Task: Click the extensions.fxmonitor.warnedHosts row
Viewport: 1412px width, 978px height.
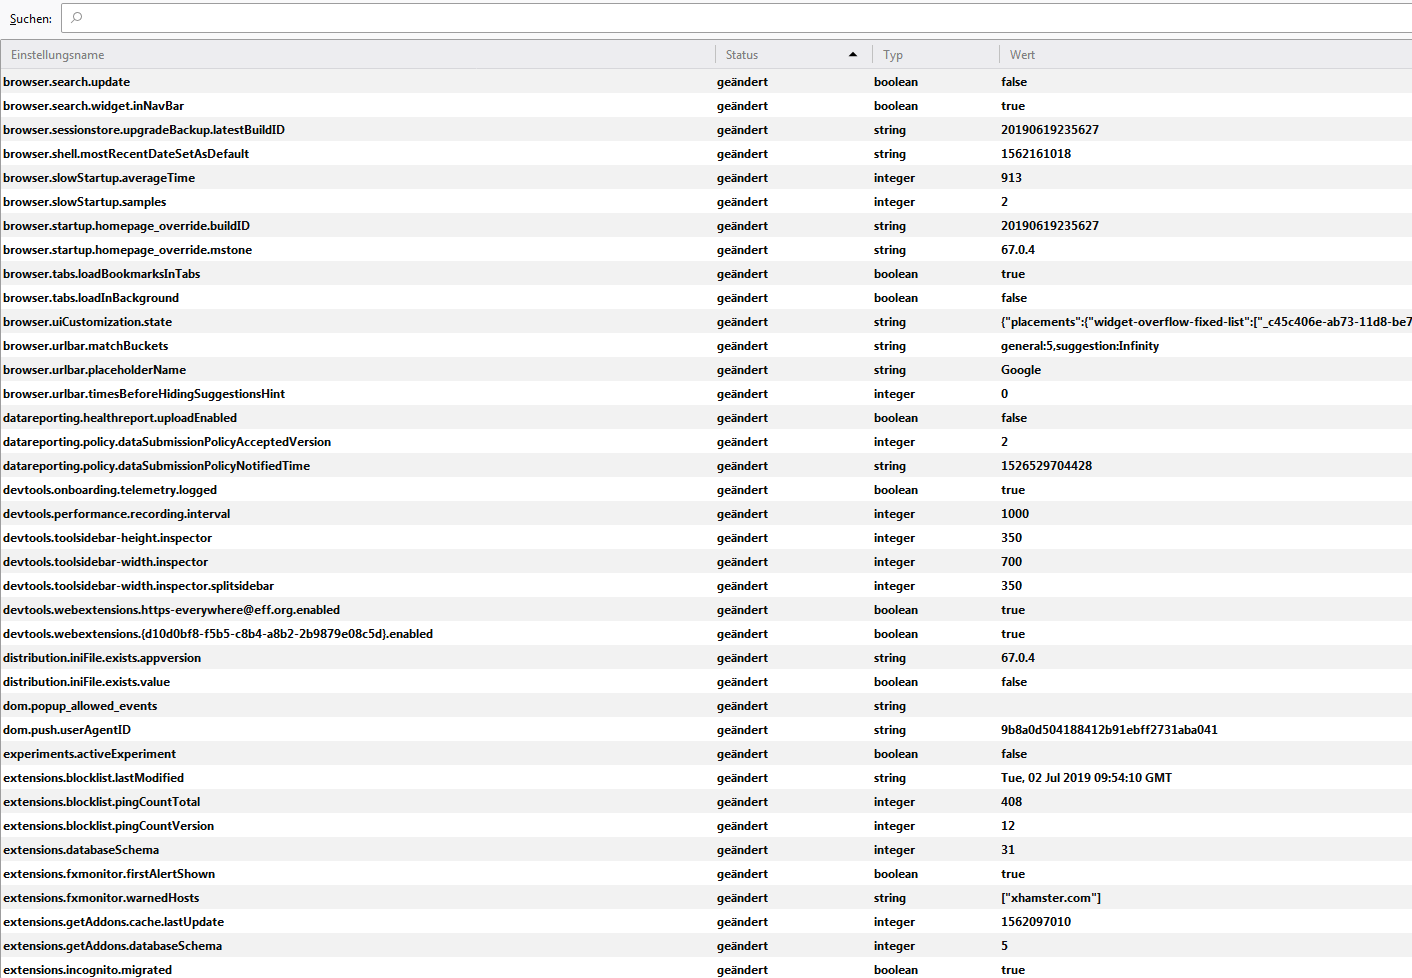Action: (x=101, y=898)
